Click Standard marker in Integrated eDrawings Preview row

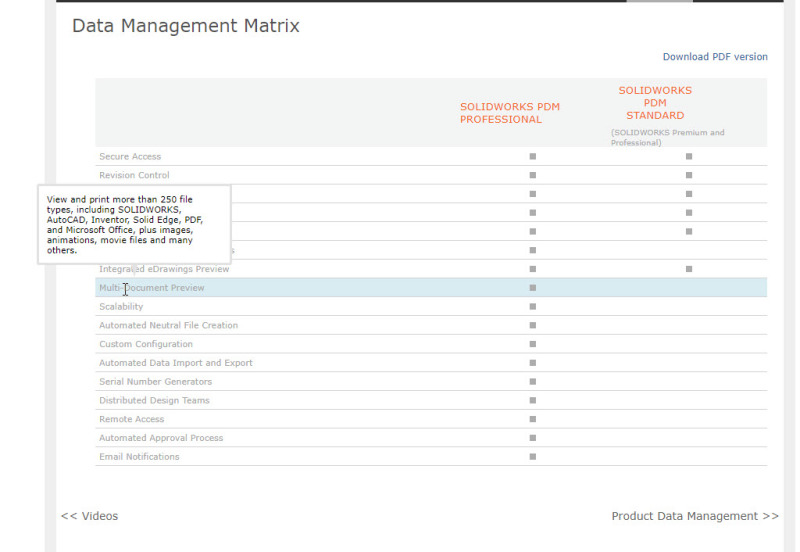coord(689,269)
